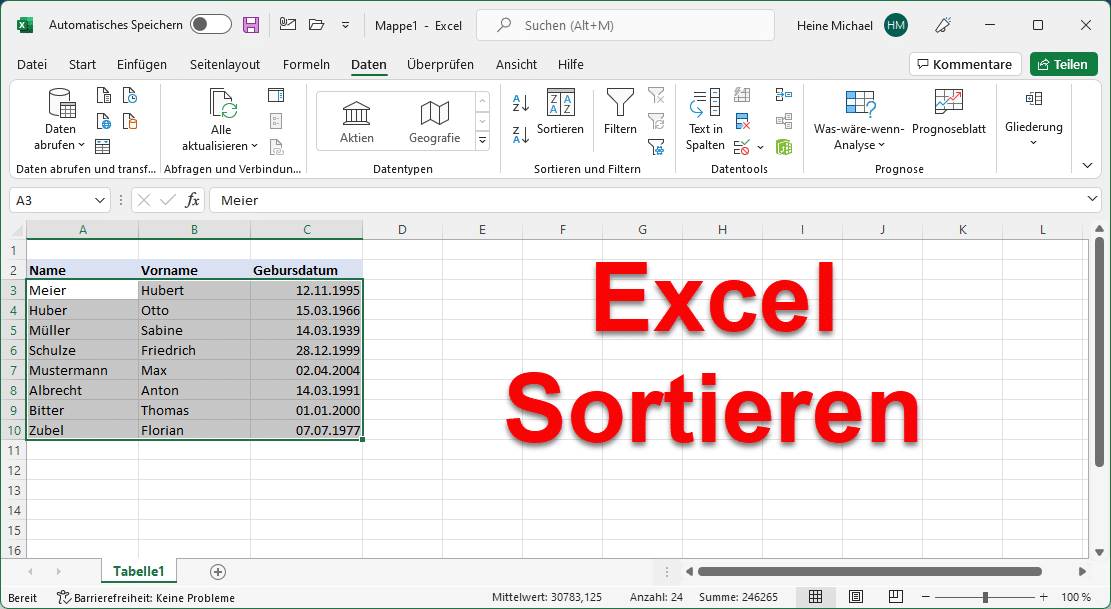Open the Kommentare panel
This screenshot has width=1111, height=609.
point(964,63)
